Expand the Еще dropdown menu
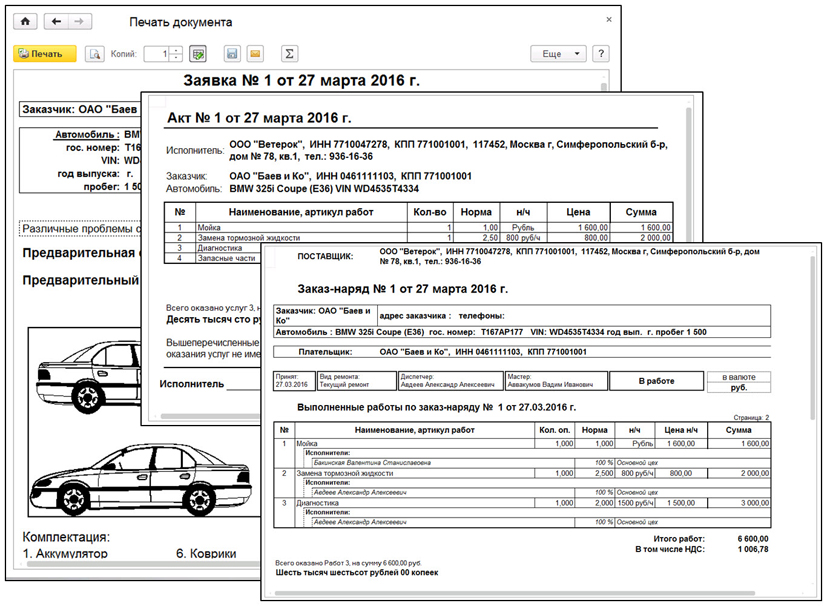 [x=558, y=54]
